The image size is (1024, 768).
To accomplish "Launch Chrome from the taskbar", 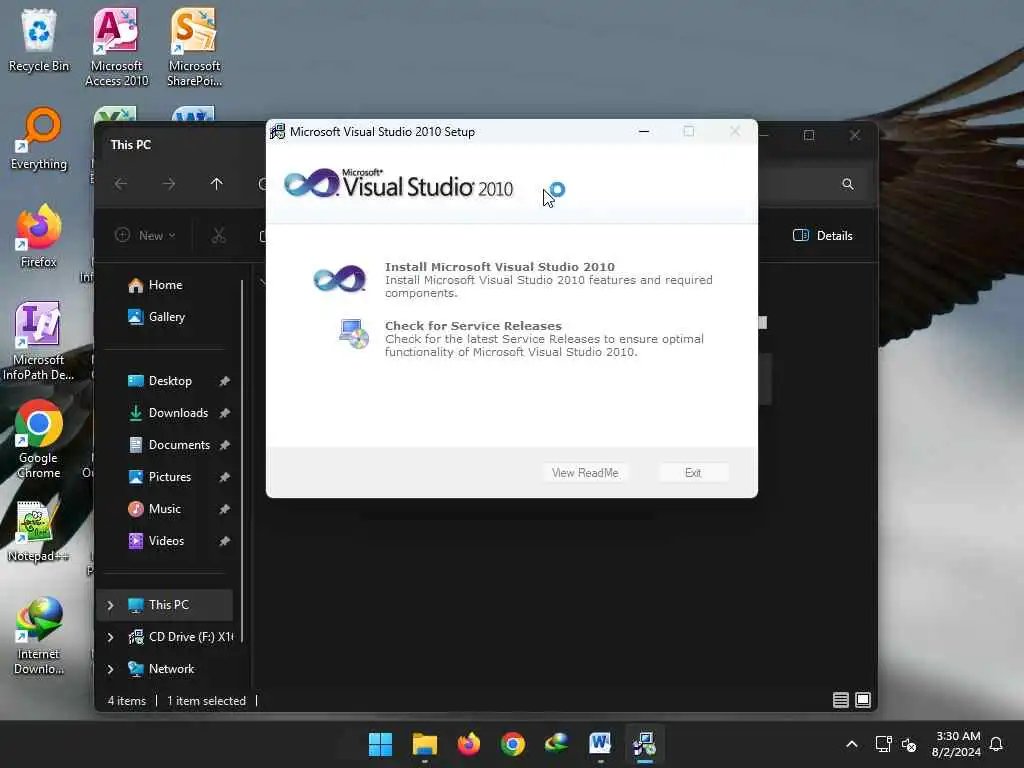I will (513, 744).
